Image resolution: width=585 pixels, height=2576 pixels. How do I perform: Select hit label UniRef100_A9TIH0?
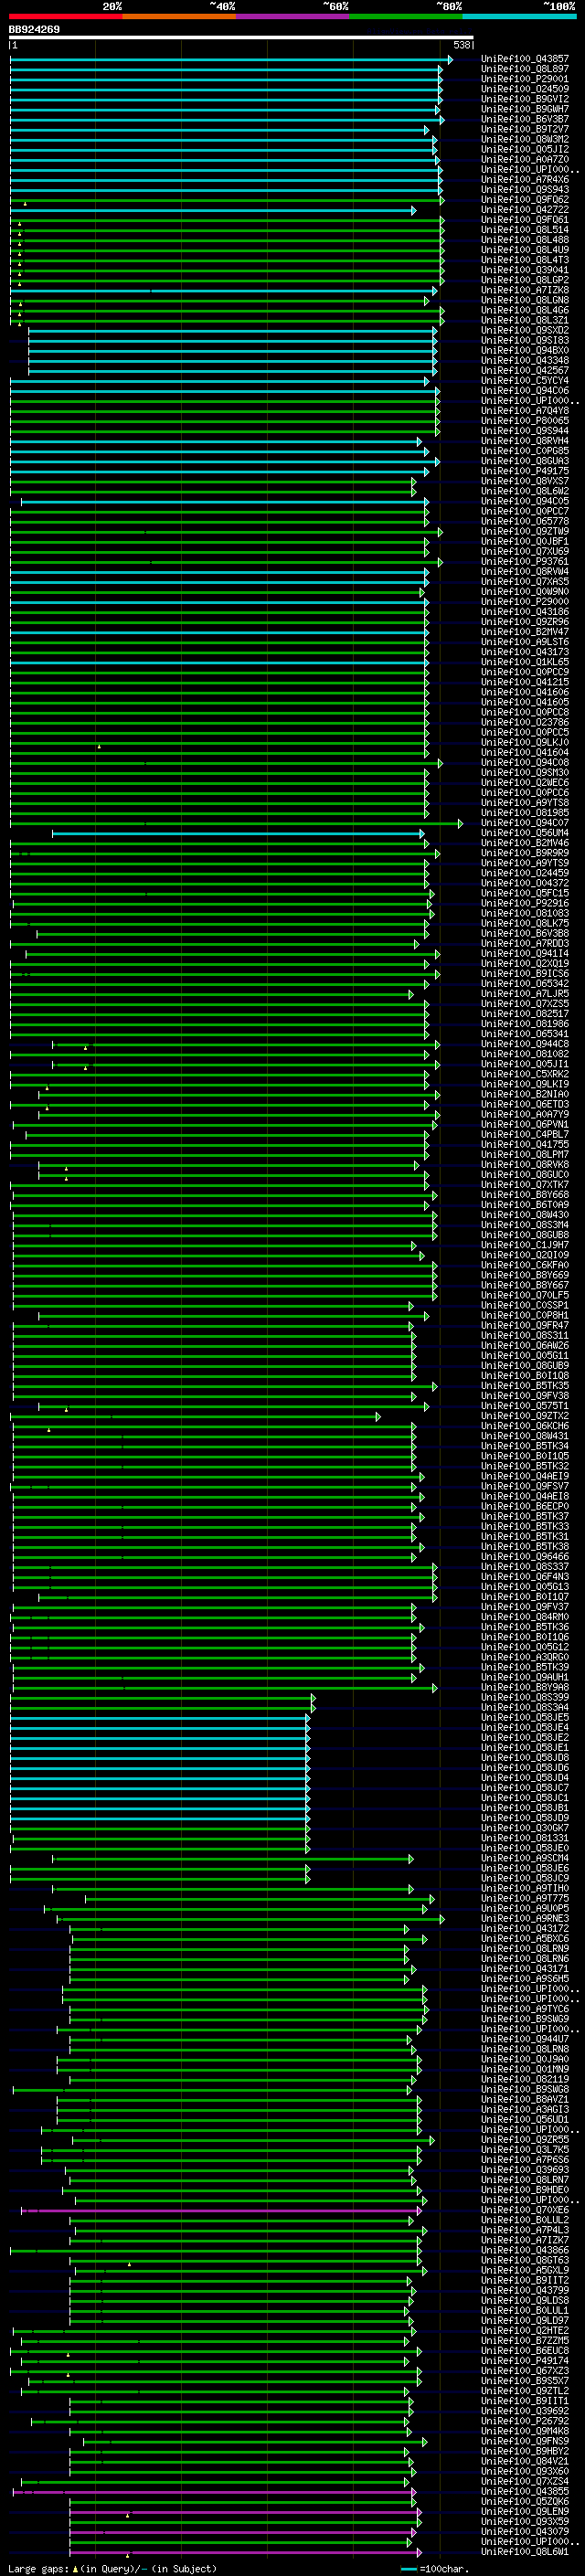[524, 1888]
